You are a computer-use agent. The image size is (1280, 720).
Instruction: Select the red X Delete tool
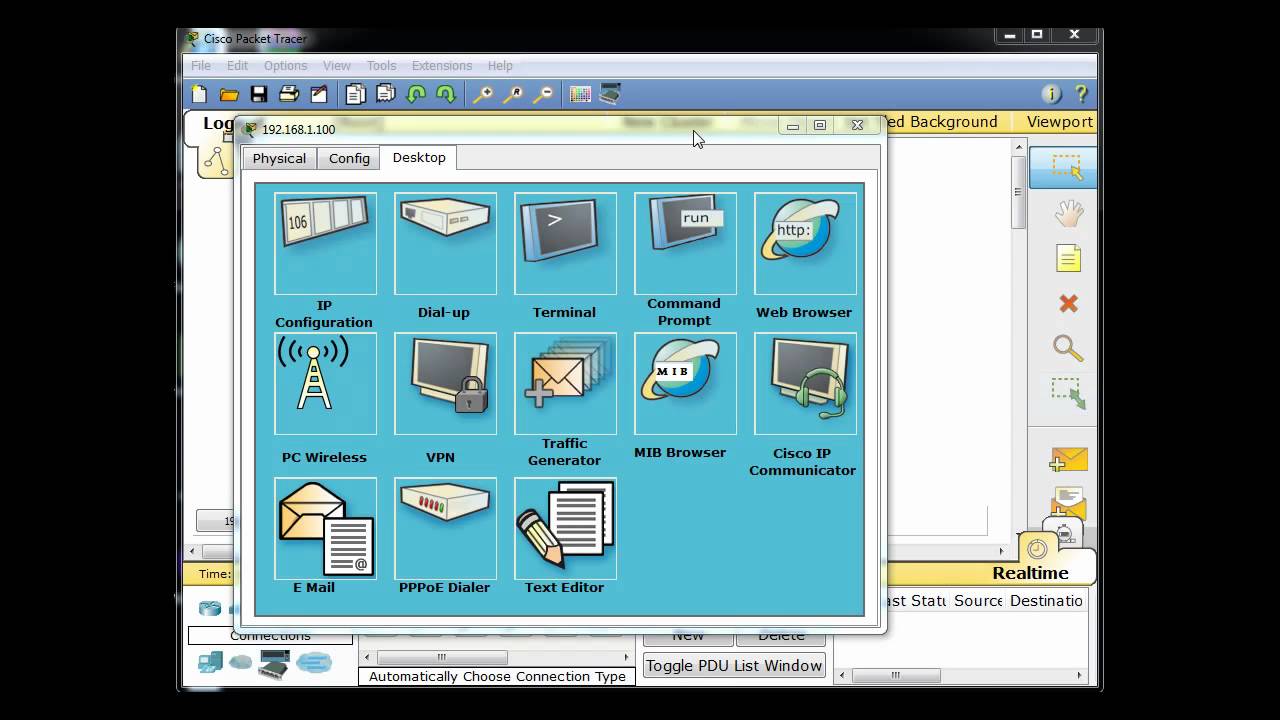pos(1068,303)
